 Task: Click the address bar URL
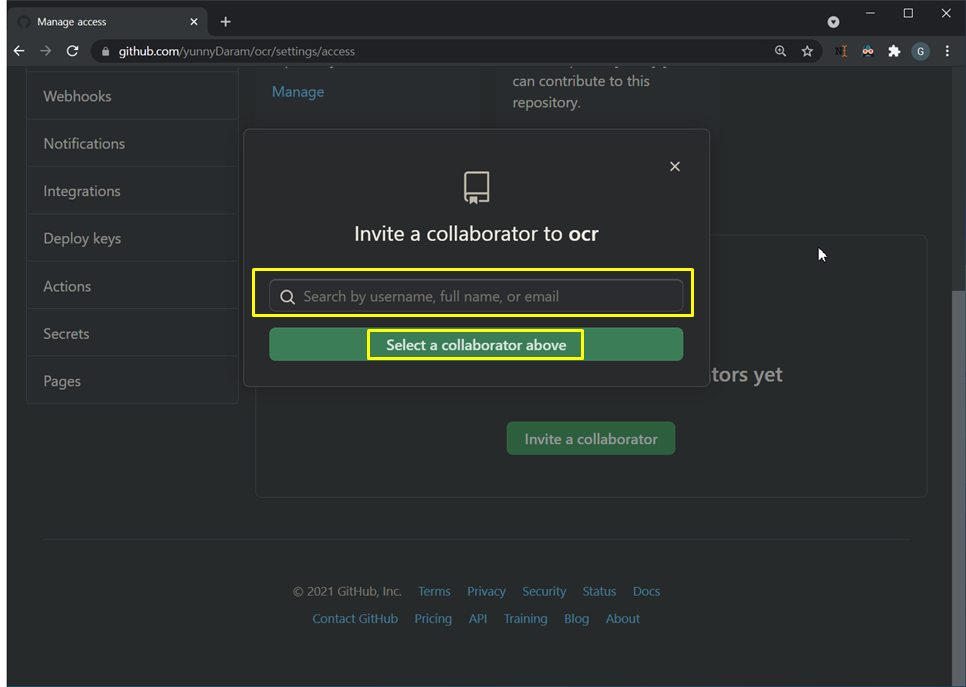237,52
